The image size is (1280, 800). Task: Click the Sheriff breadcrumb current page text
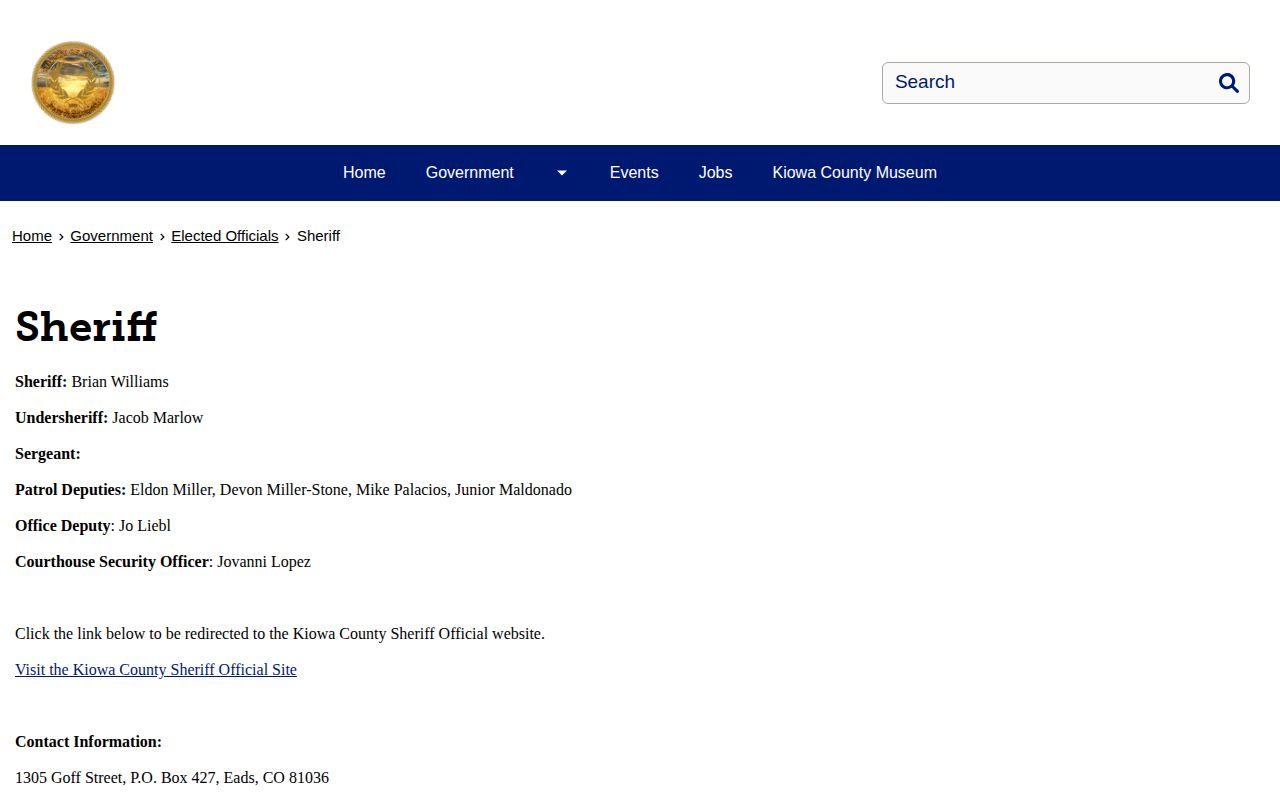319,236
